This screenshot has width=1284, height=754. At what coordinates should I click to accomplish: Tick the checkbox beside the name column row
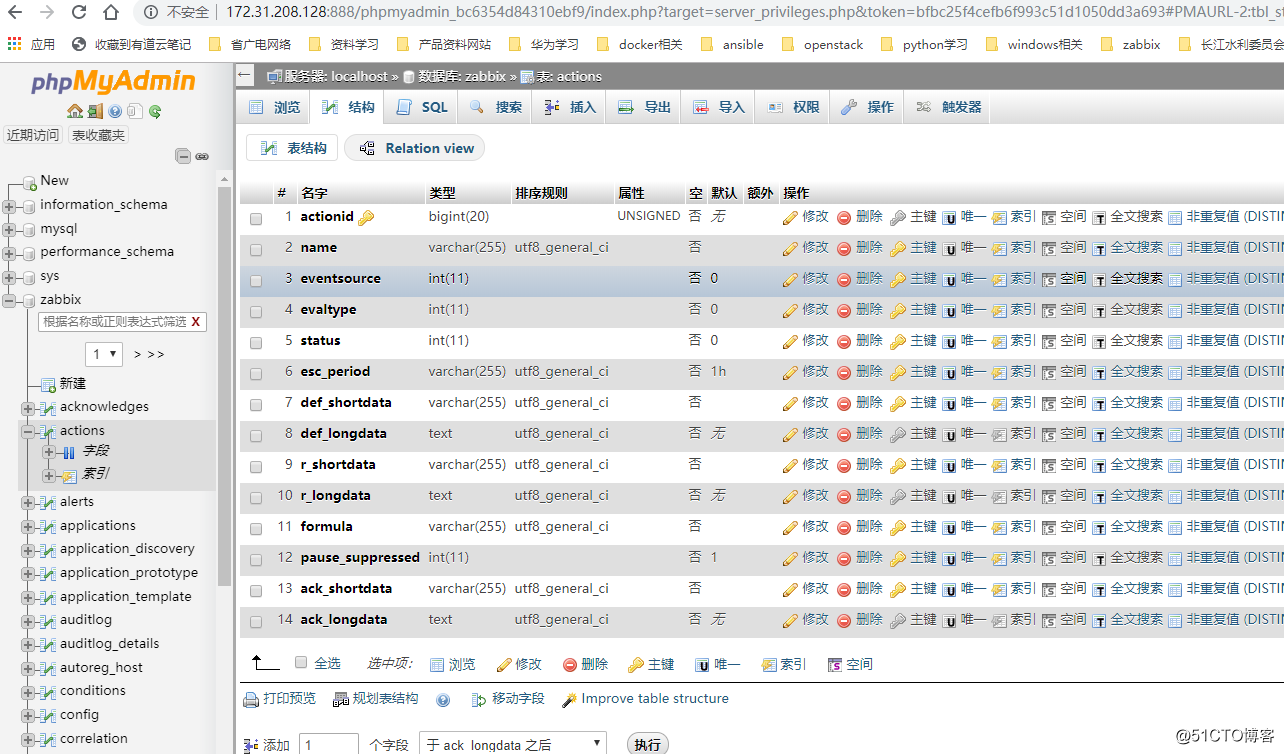click(x=256, y=248)
